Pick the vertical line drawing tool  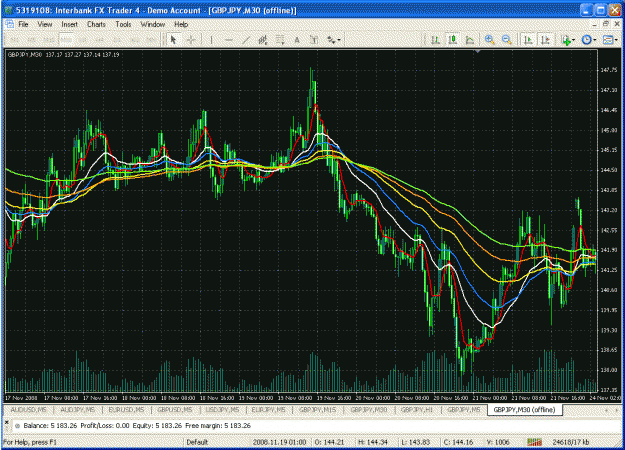pyautogui.click(x=211, y=39)
